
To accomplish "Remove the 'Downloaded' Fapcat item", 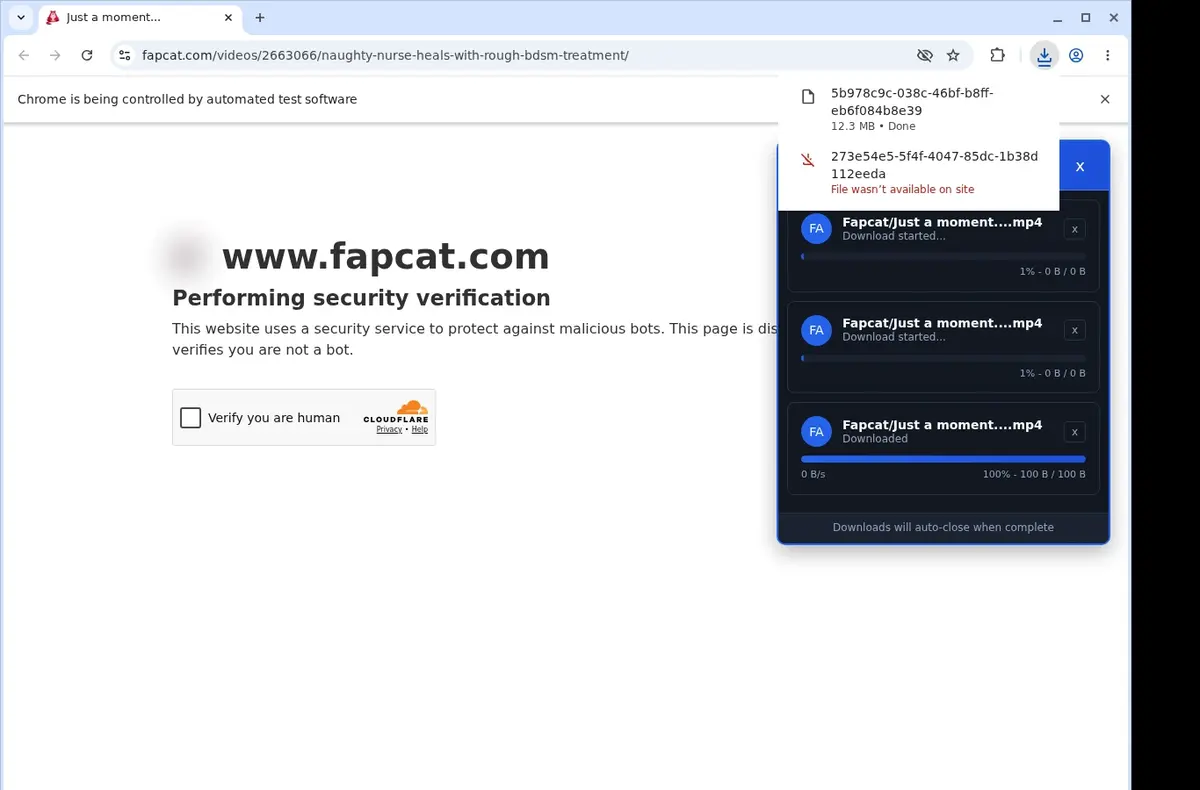I will click(1074, 432).
